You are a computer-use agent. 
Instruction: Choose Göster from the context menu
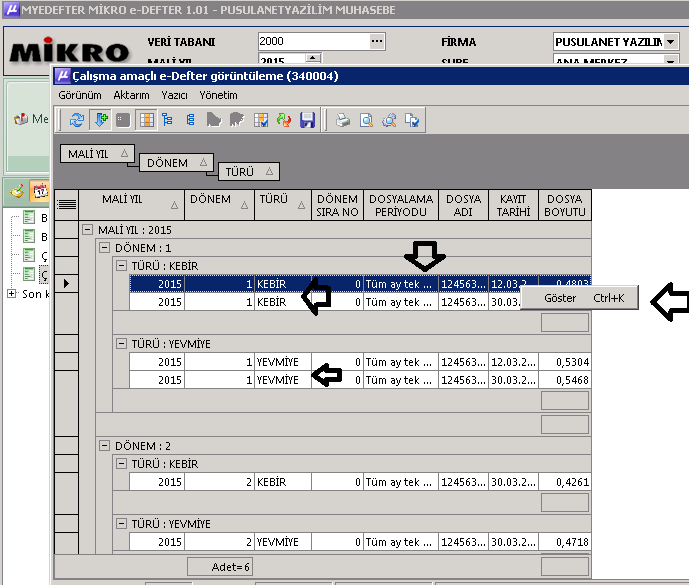(579, 298)
